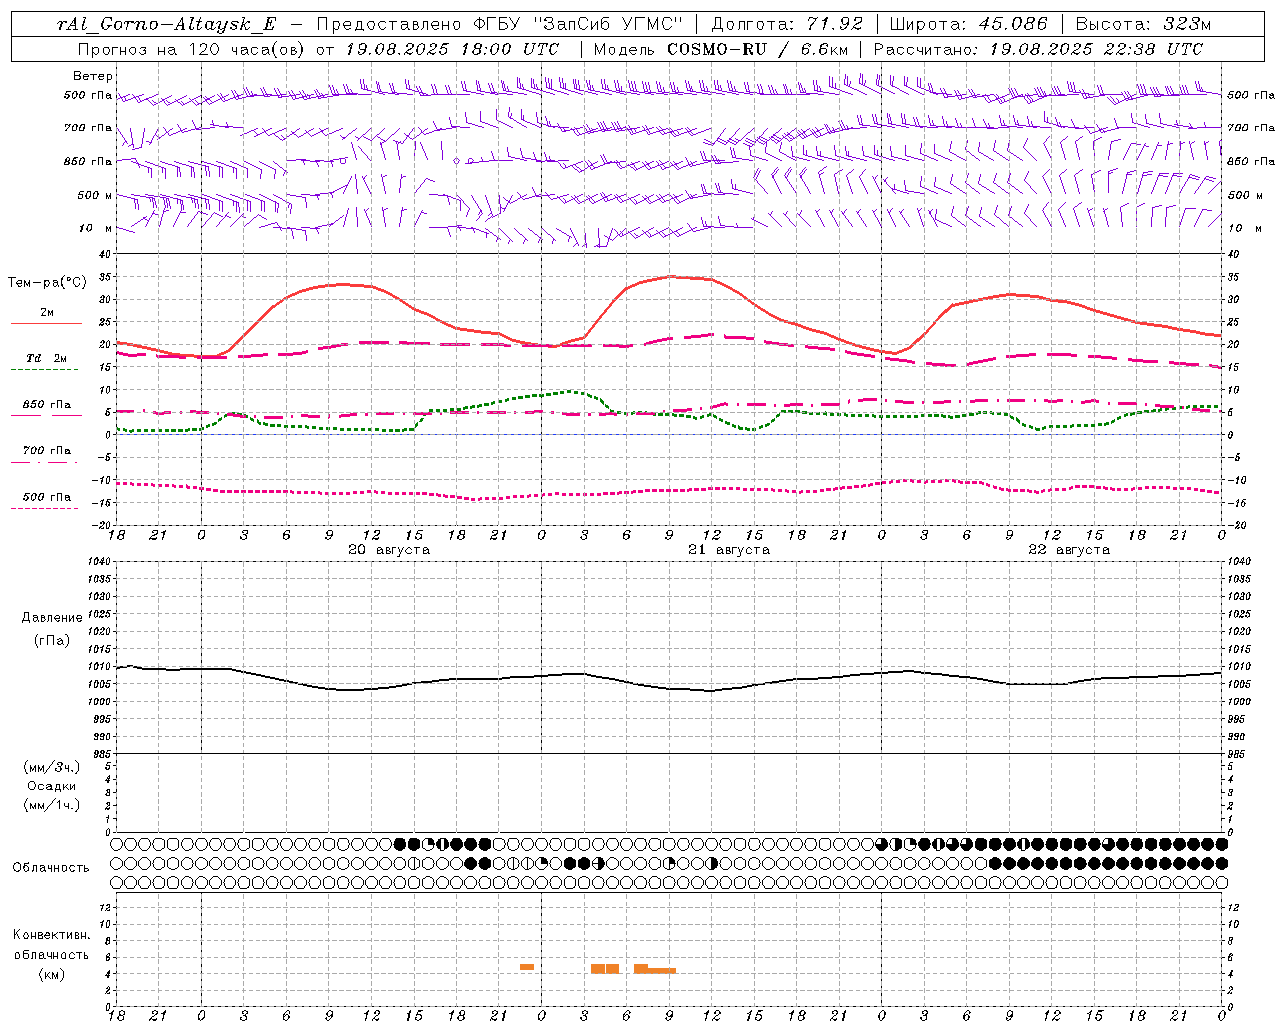Click the 22 августа date label
The image size is (1280, 1024).
pos(1069,550)
